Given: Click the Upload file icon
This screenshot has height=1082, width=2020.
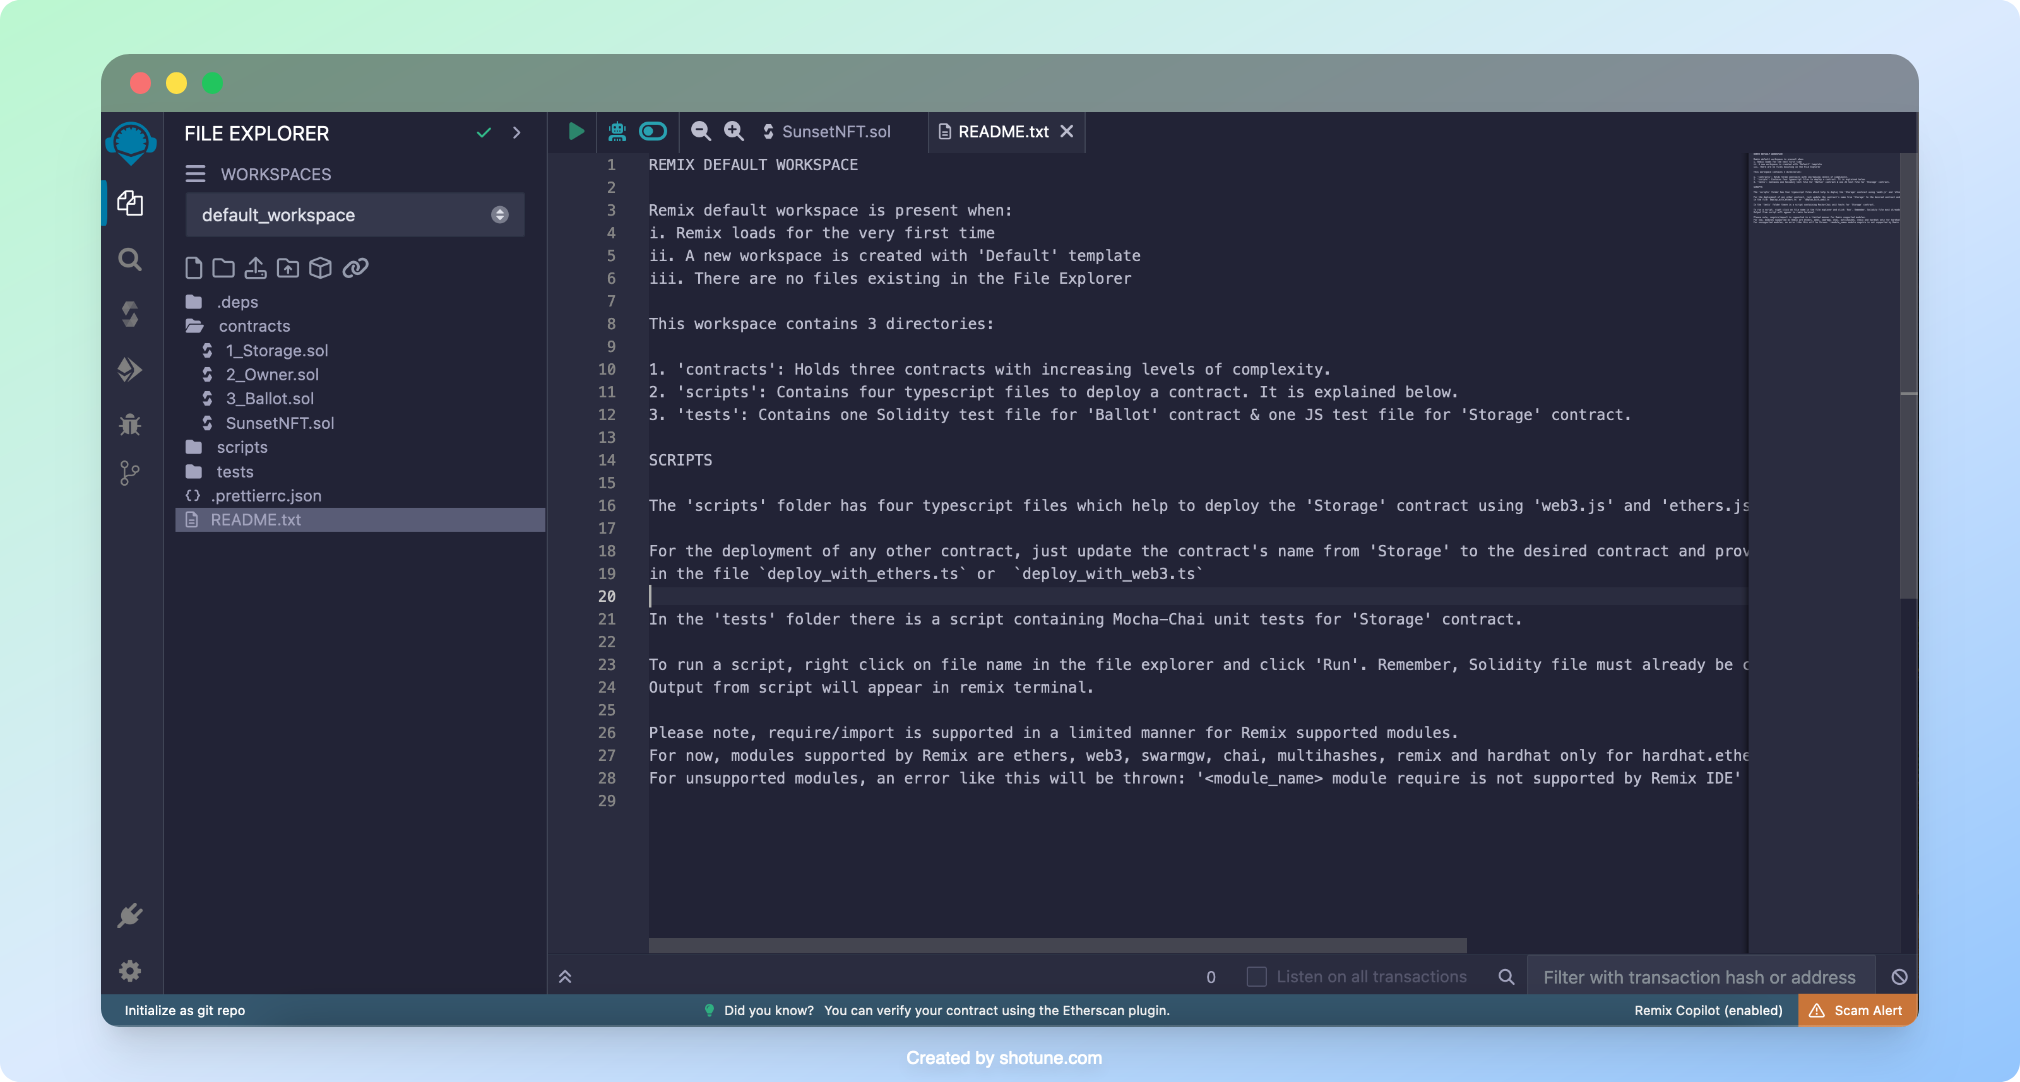Looking at the screenshot, I should coord(256,268).
